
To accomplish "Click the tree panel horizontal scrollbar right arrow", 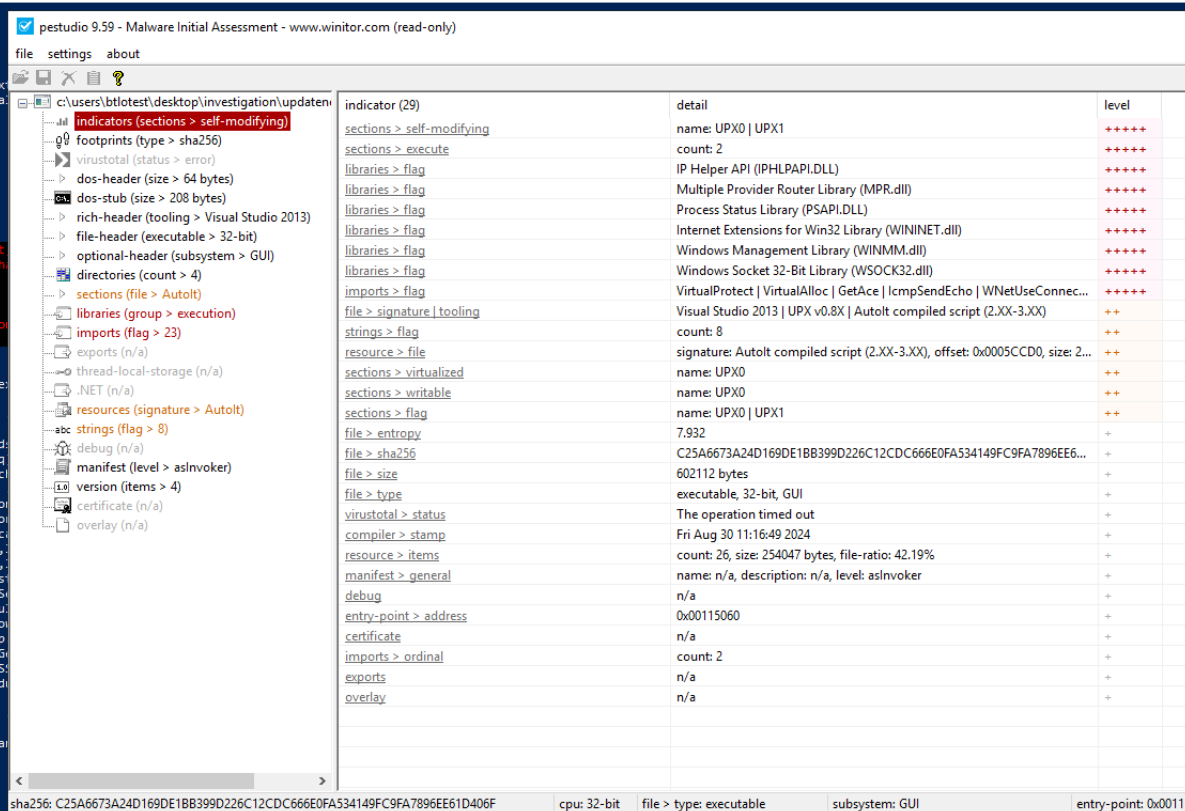I will coord(322,781).
